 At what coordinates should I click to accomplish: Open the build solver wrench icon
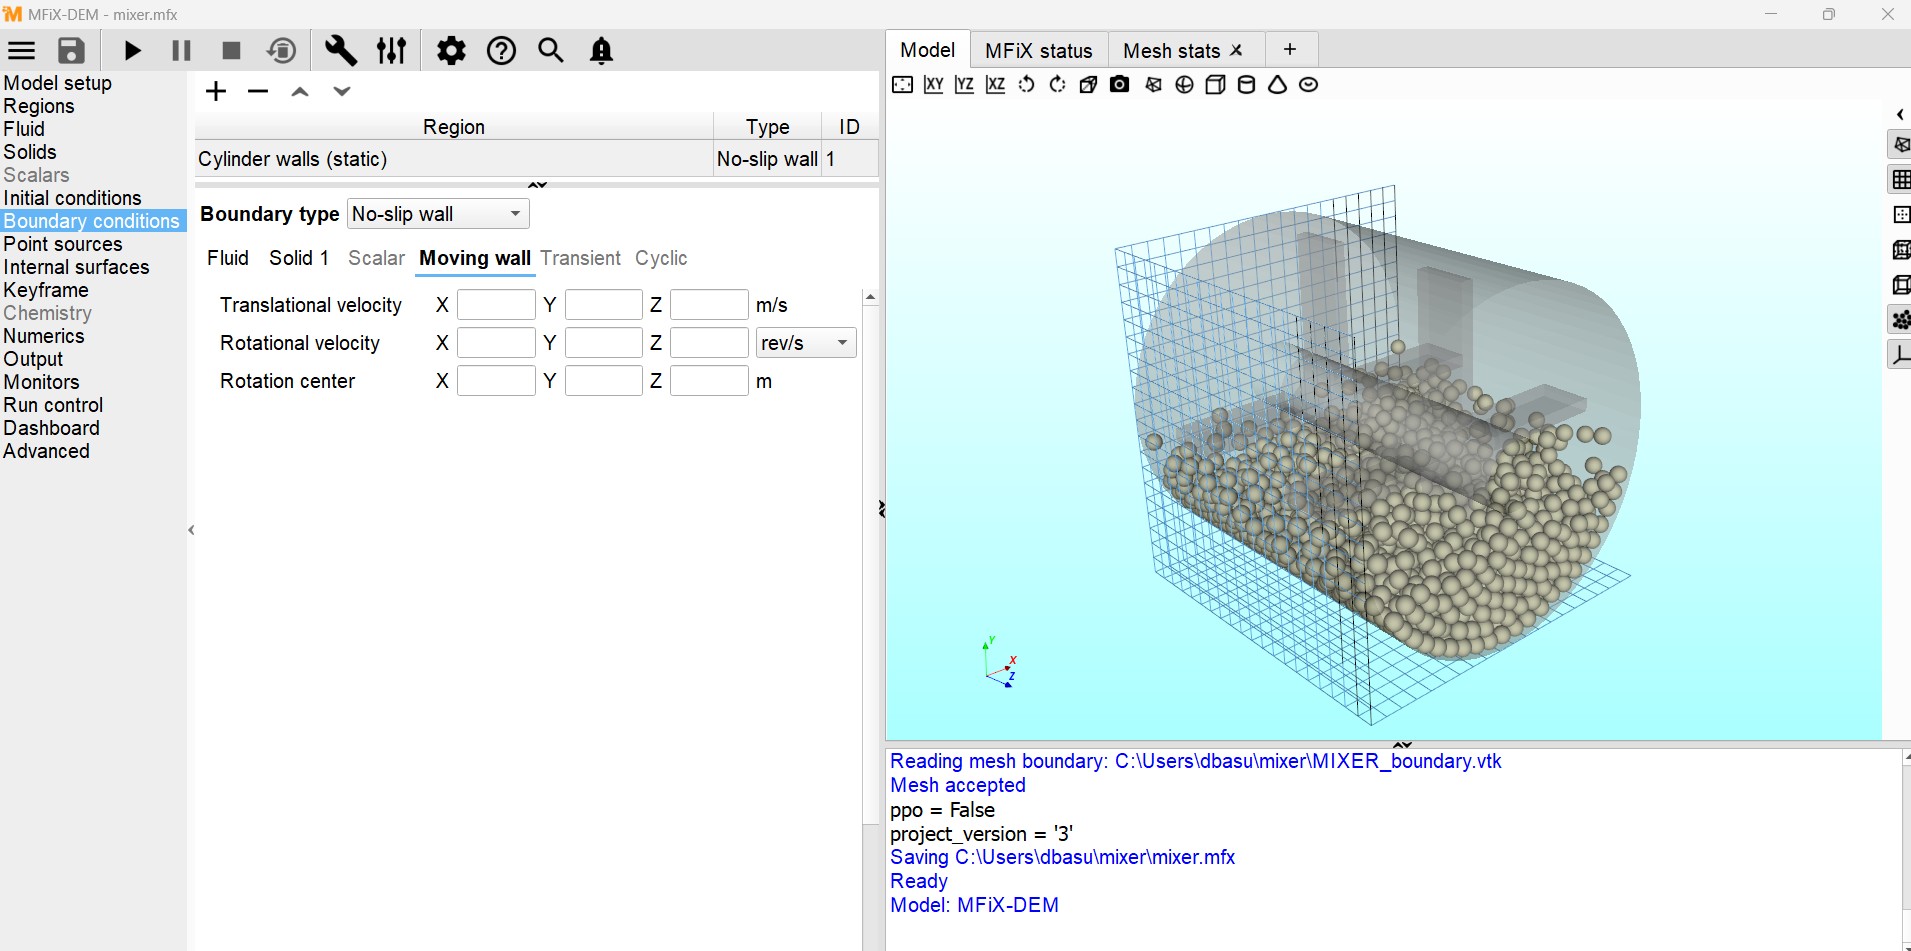click(341, 51)
